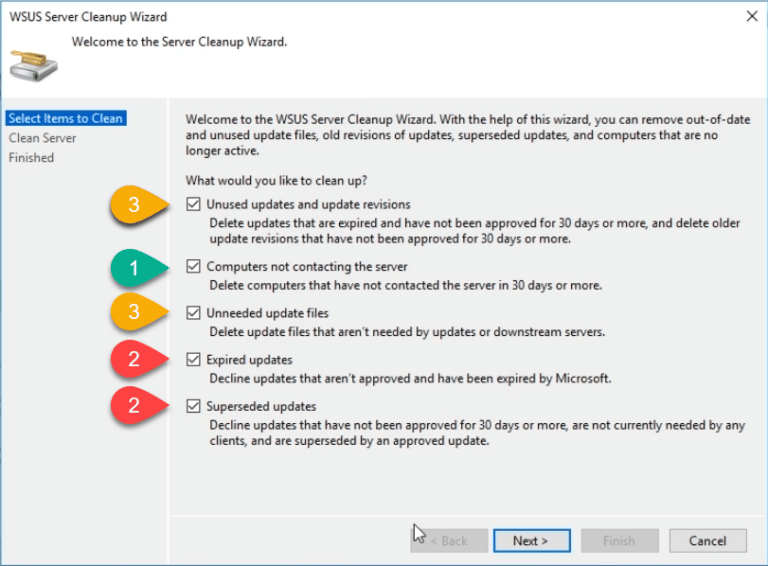
Task: Click the green number 1 badge
Action: (134, 267)
